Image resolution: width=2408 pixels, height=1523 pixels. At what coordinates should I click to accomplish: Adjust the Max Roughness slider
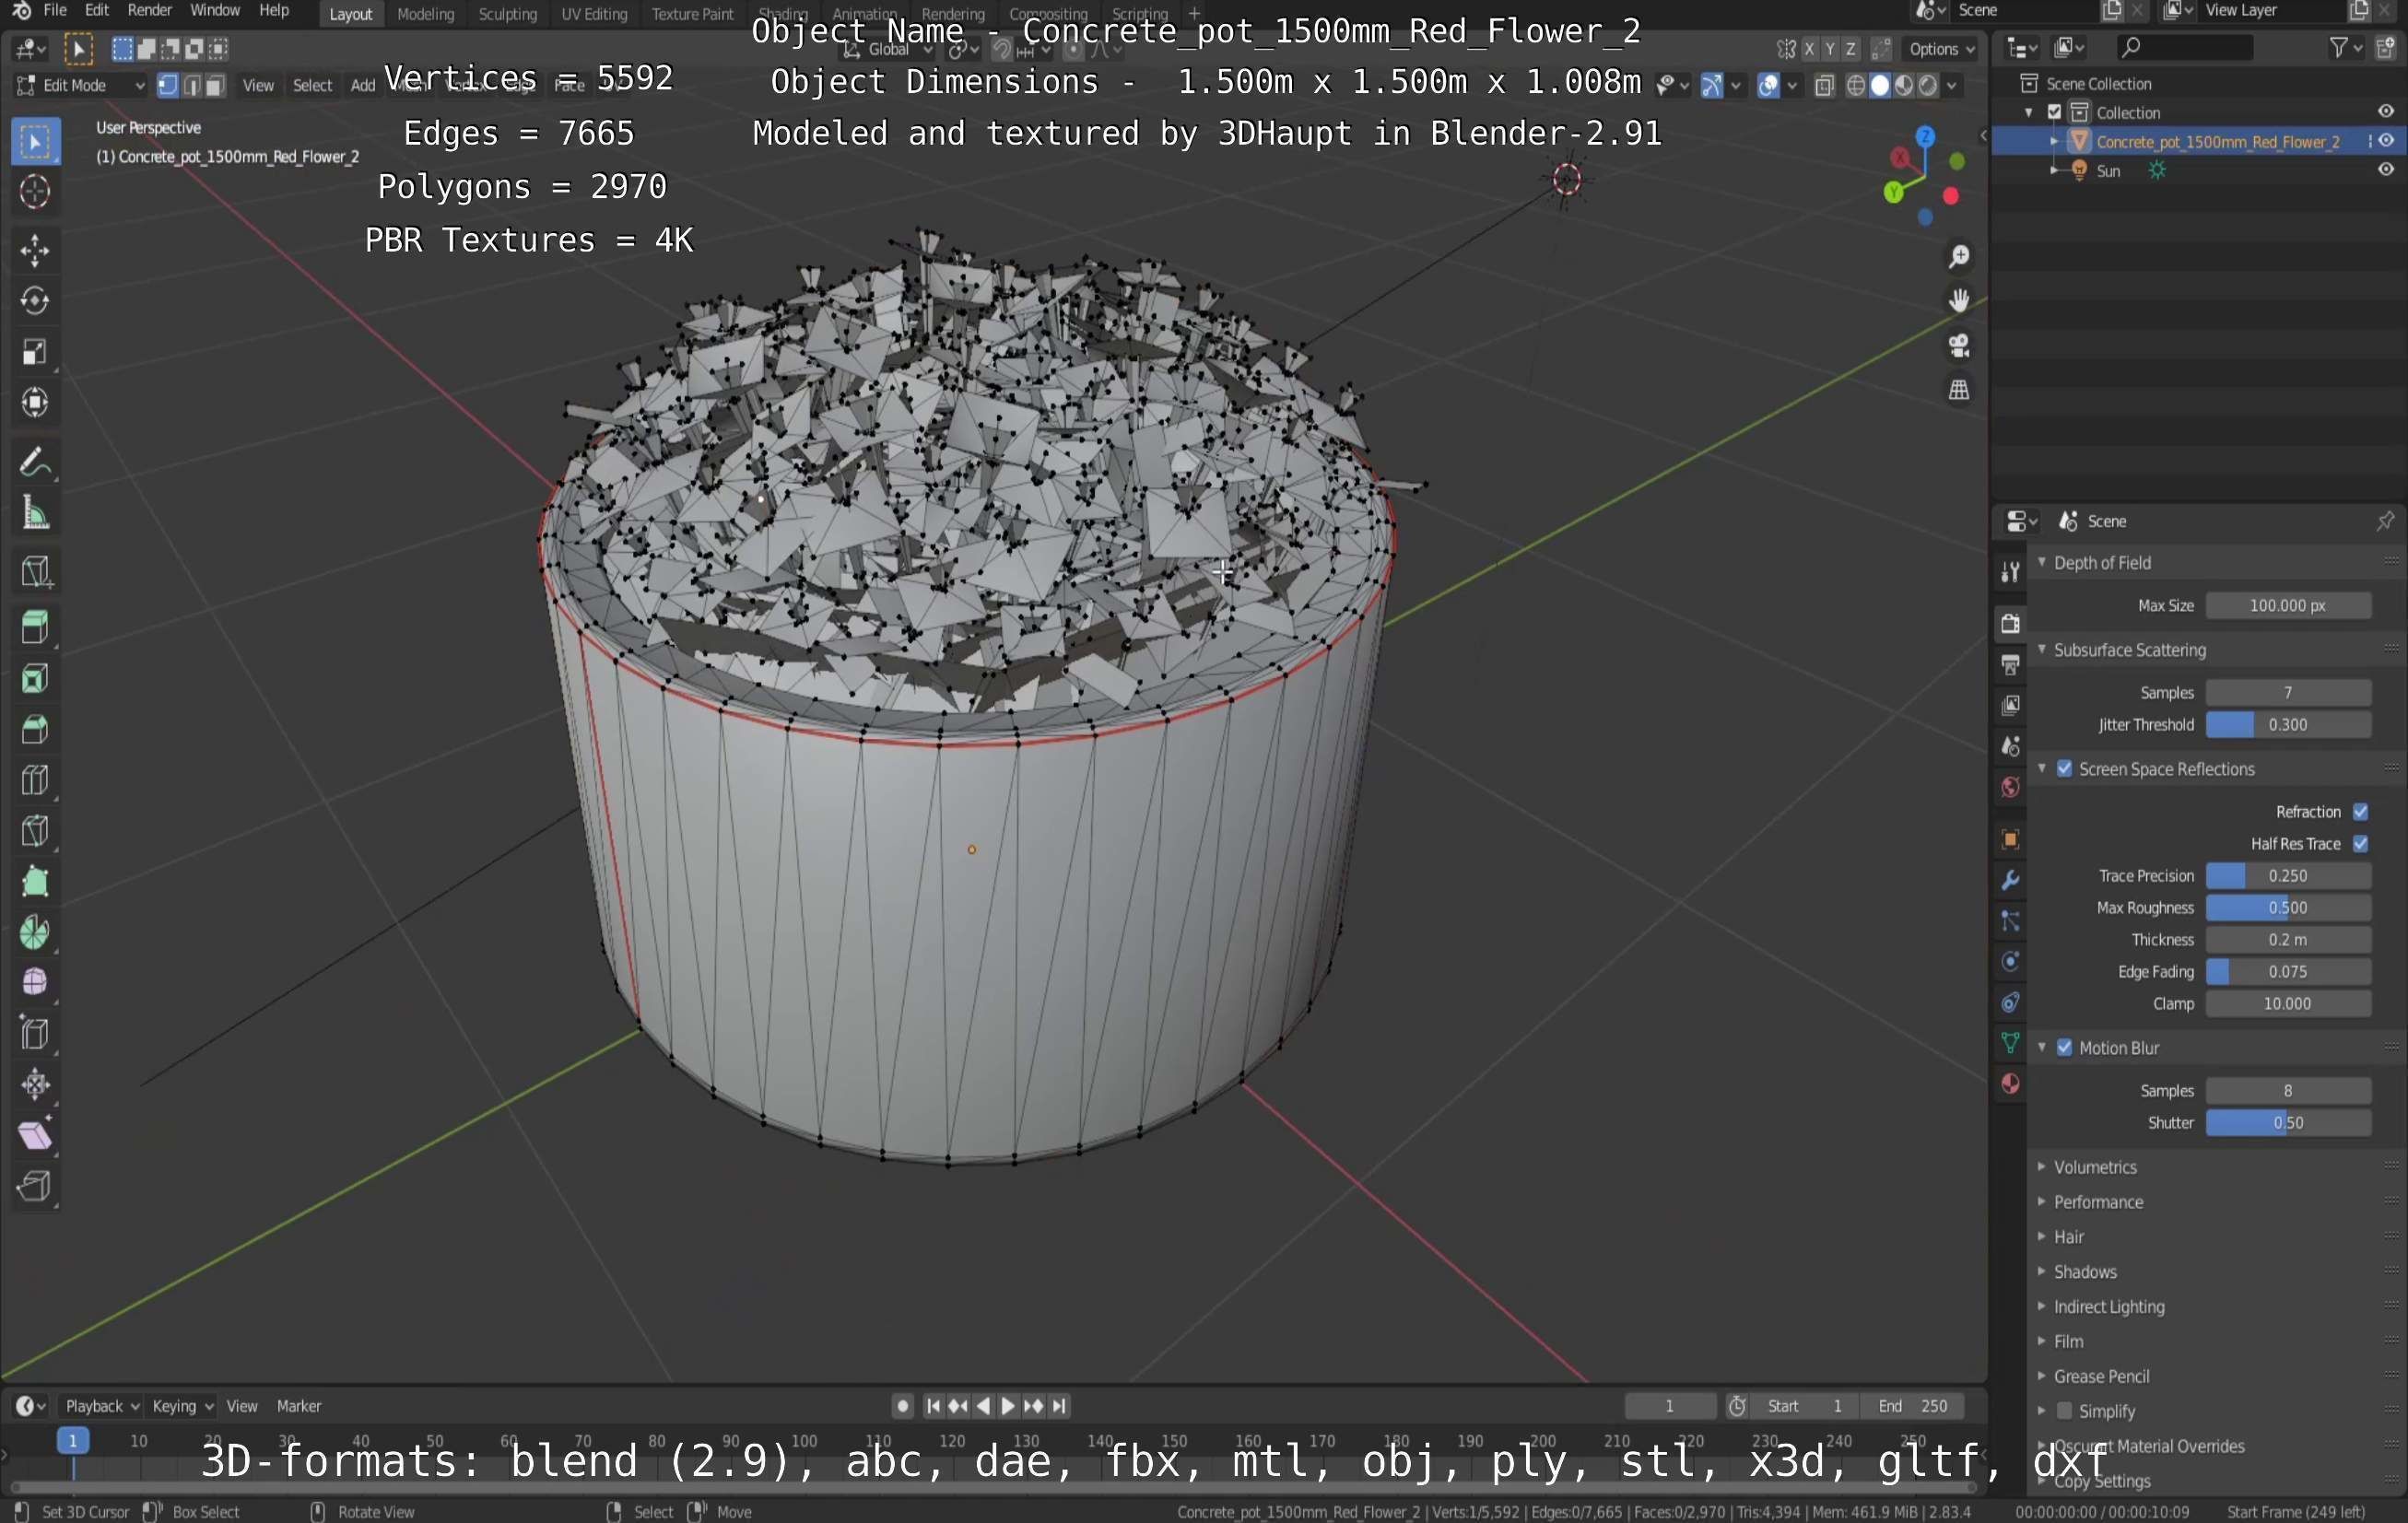point(2287,907)
